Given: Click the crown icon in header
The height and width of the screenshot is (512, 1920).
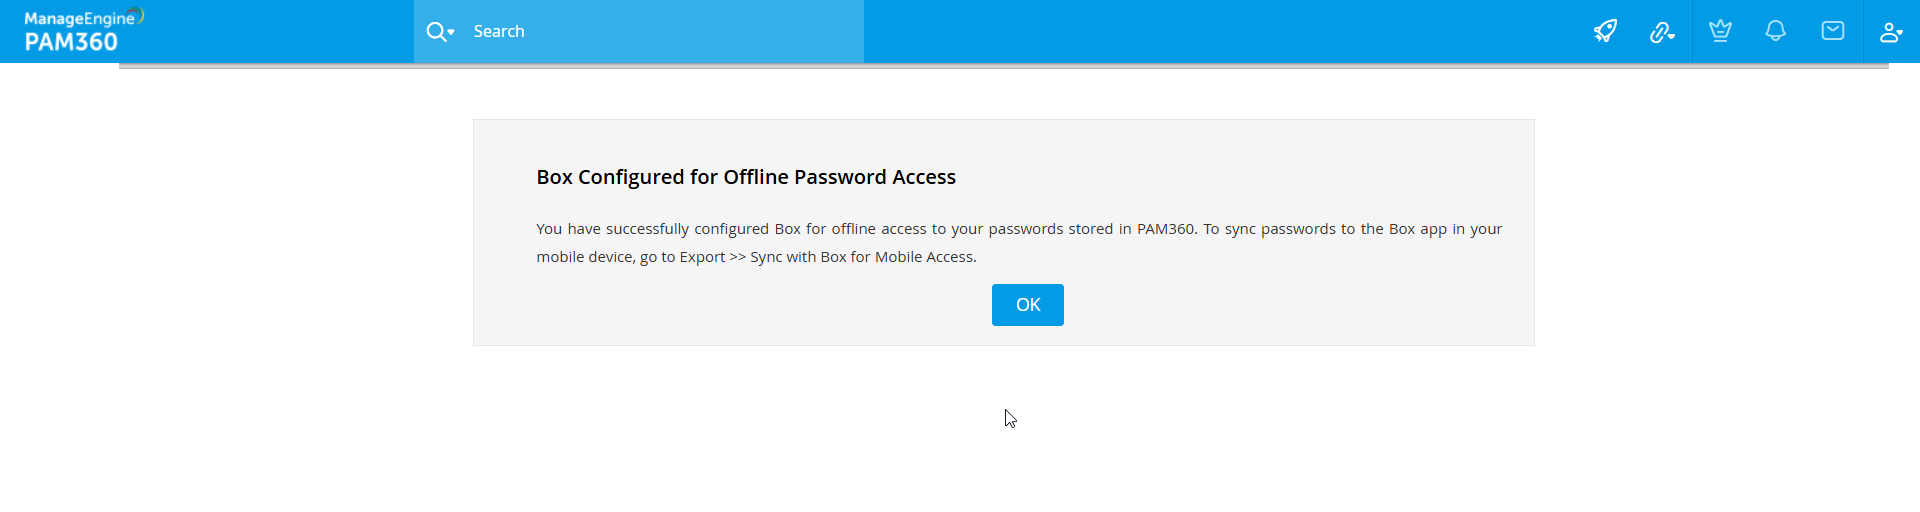Looking at the screenshot, I should pyautogui.click(x=1720, y=31).
